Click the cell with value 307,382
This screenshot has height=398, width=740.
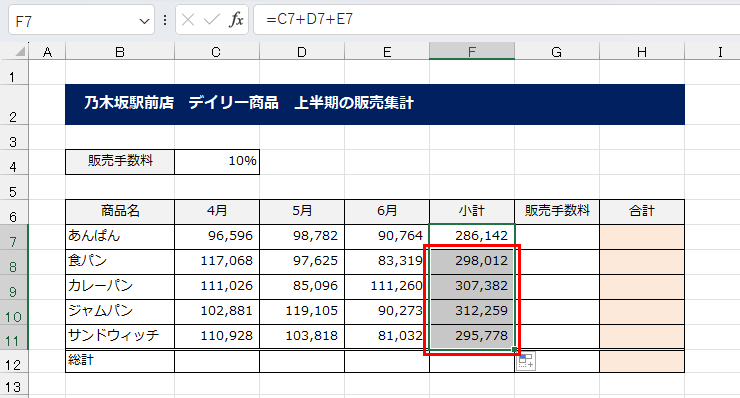(472, 287)
